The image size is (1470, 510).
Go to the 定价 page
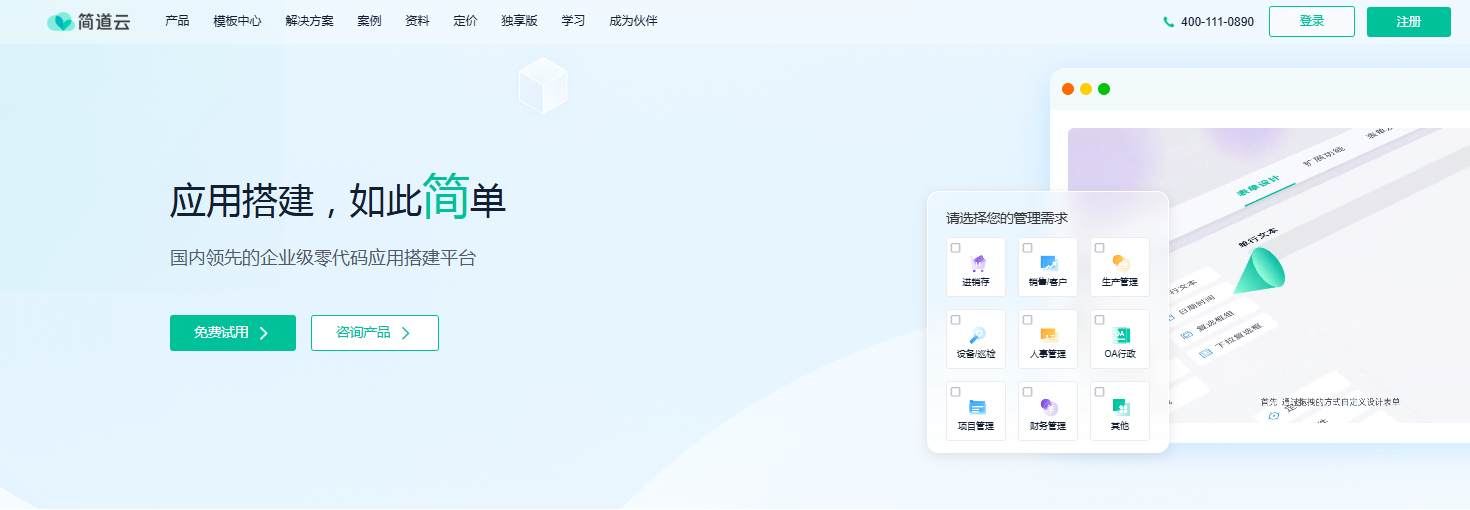coord(465,21)
